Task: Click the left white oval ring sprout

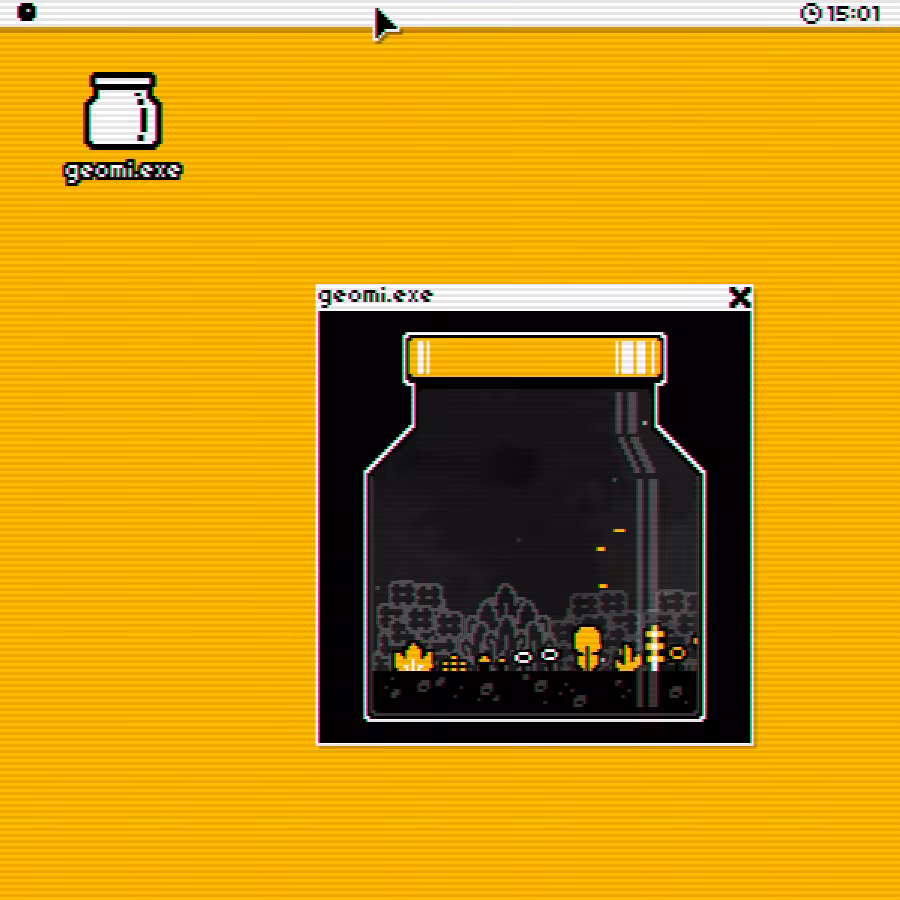Action: click(x=523, y=658)
